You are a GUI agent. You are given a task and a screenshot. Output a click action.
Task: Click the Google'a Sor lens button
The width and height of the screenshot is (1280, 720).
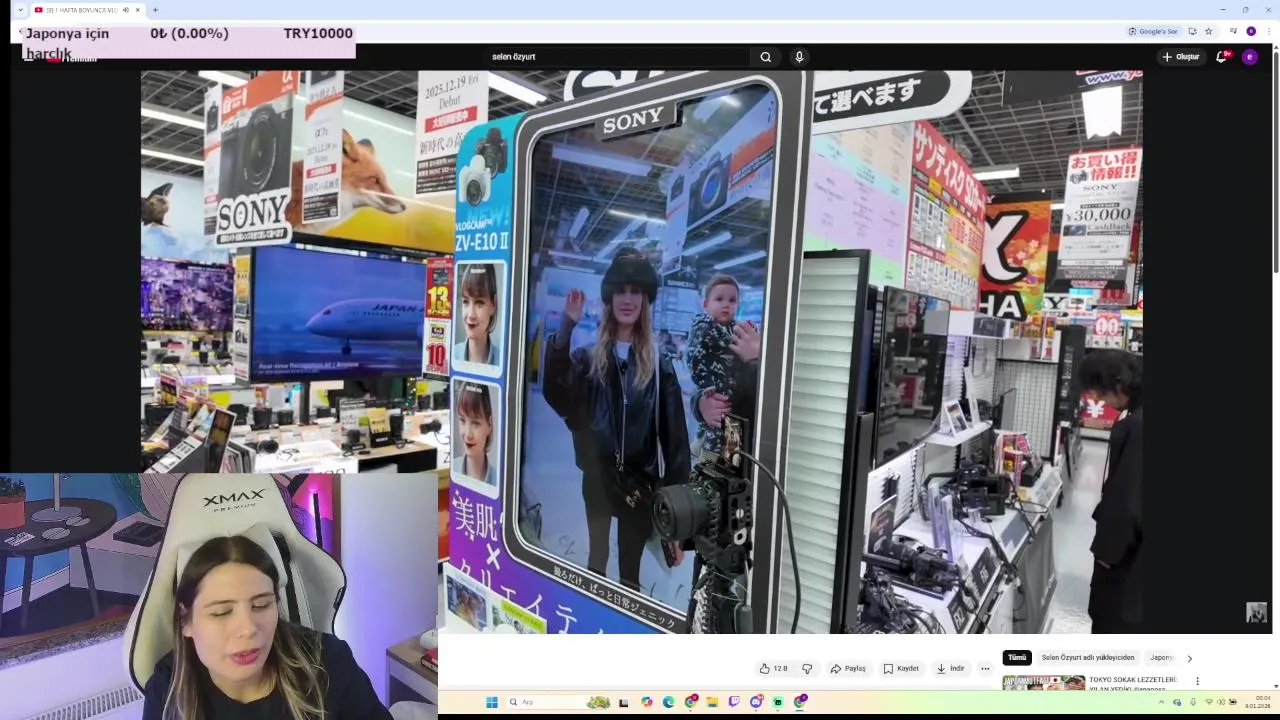1153,31
